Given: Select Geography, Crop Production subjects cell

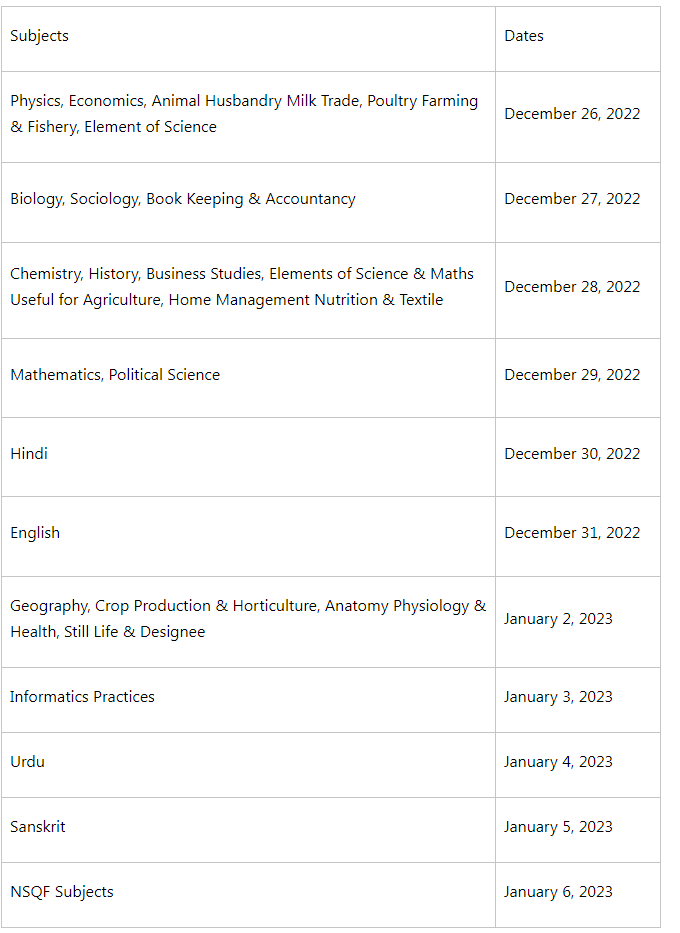Looking at the screenshot, I should (248, 622).
